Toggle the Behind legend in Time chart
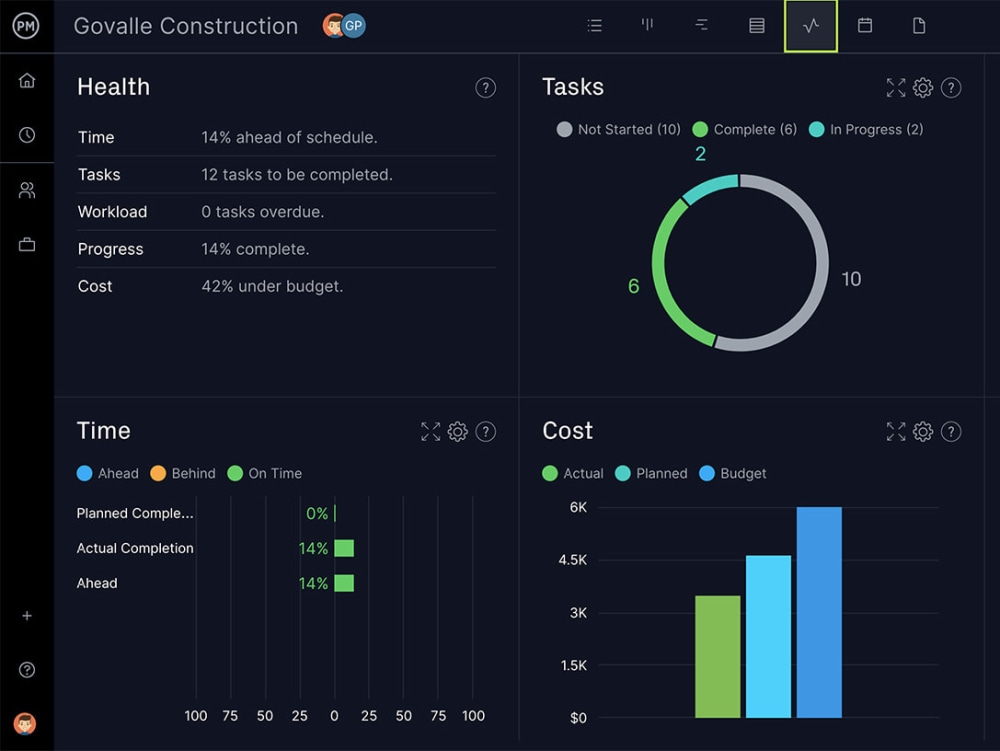This screenshot has width=1000, height=751. click(x=183, y=473)
